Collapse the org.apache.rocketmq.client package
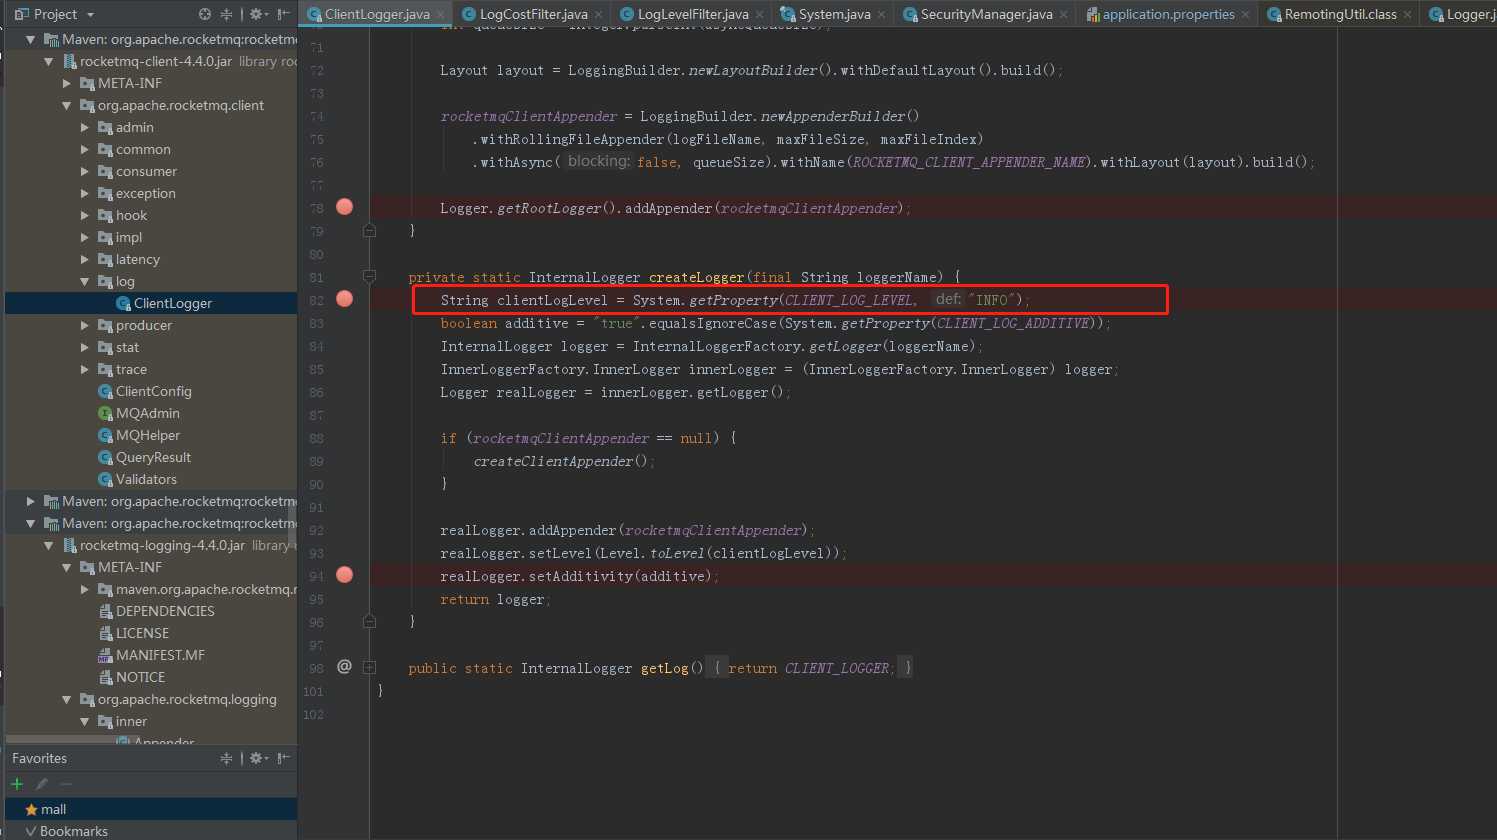1497x840 pixels. tap(67, 105)
